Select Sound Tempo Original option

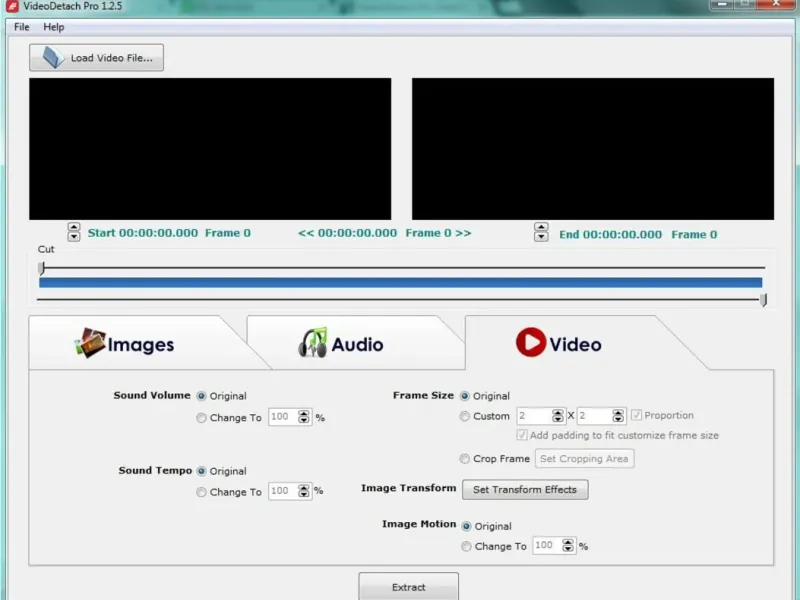(x=202, y=471)
